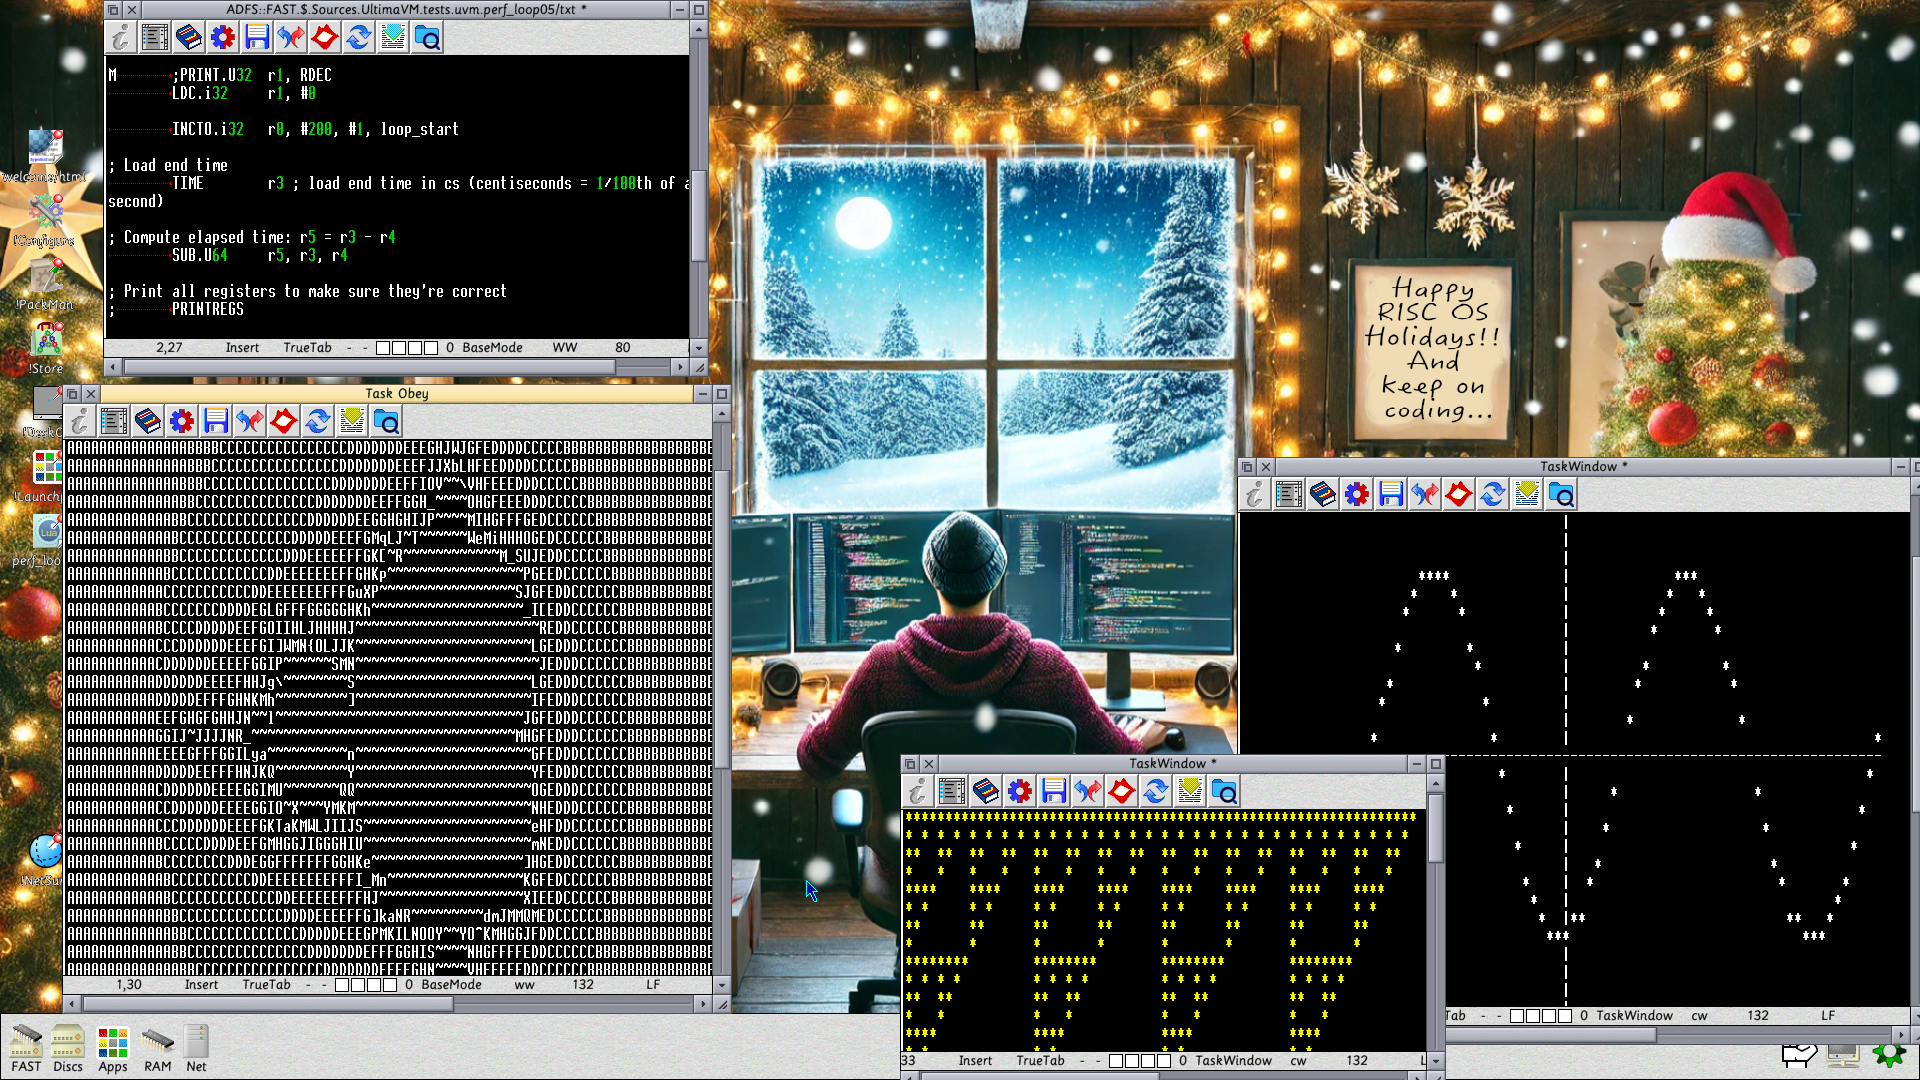Open TaskWindow mode menu in white-star window status bar
The image size is (1920, 1080).
tap(1634, 1016)
